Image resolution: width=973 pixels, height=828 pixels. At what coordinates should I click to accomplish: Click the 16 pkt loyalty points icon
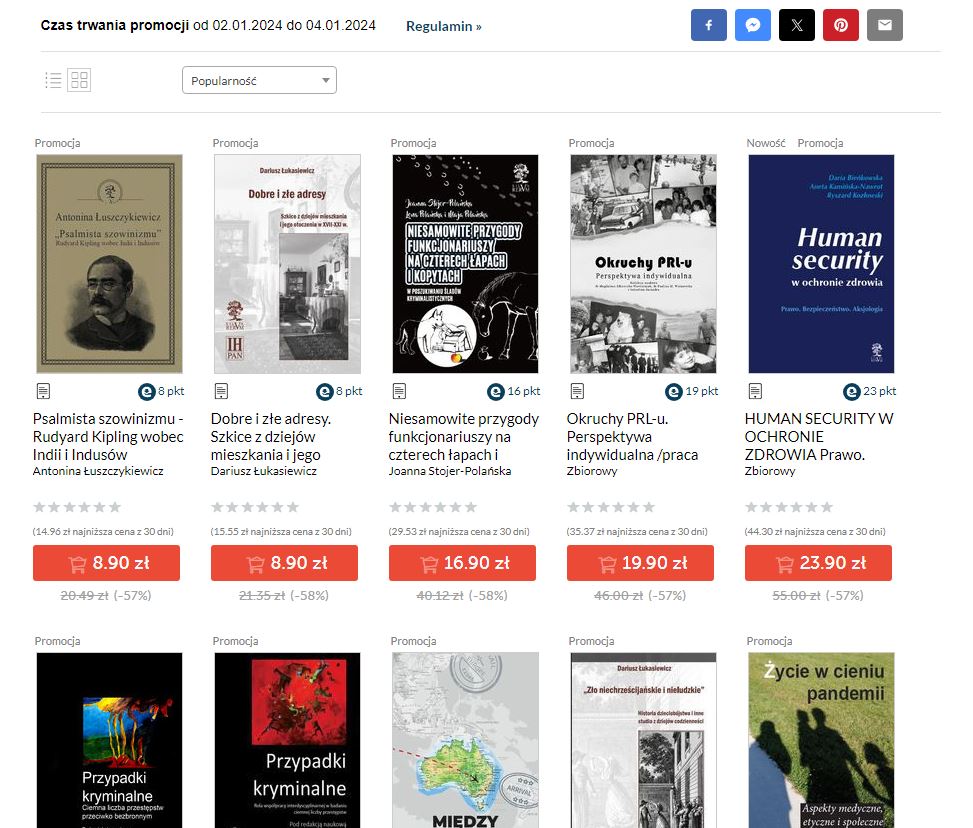496,392
